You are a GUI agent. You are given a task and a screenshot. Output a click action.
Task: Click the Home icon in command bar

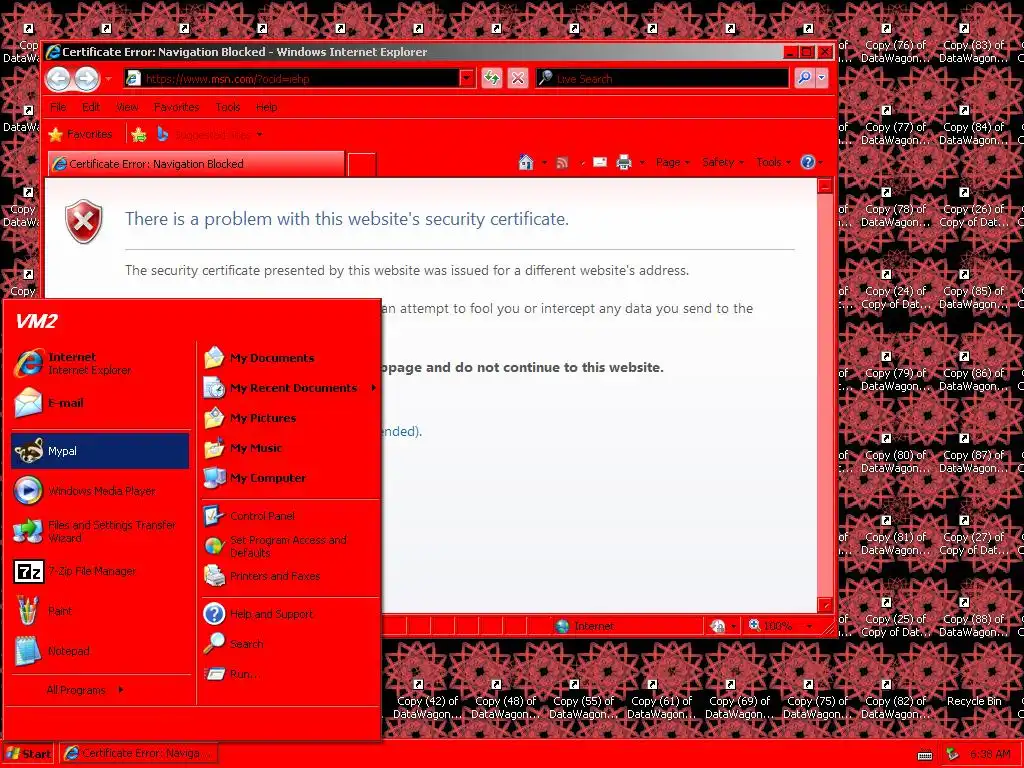(526, 163)
